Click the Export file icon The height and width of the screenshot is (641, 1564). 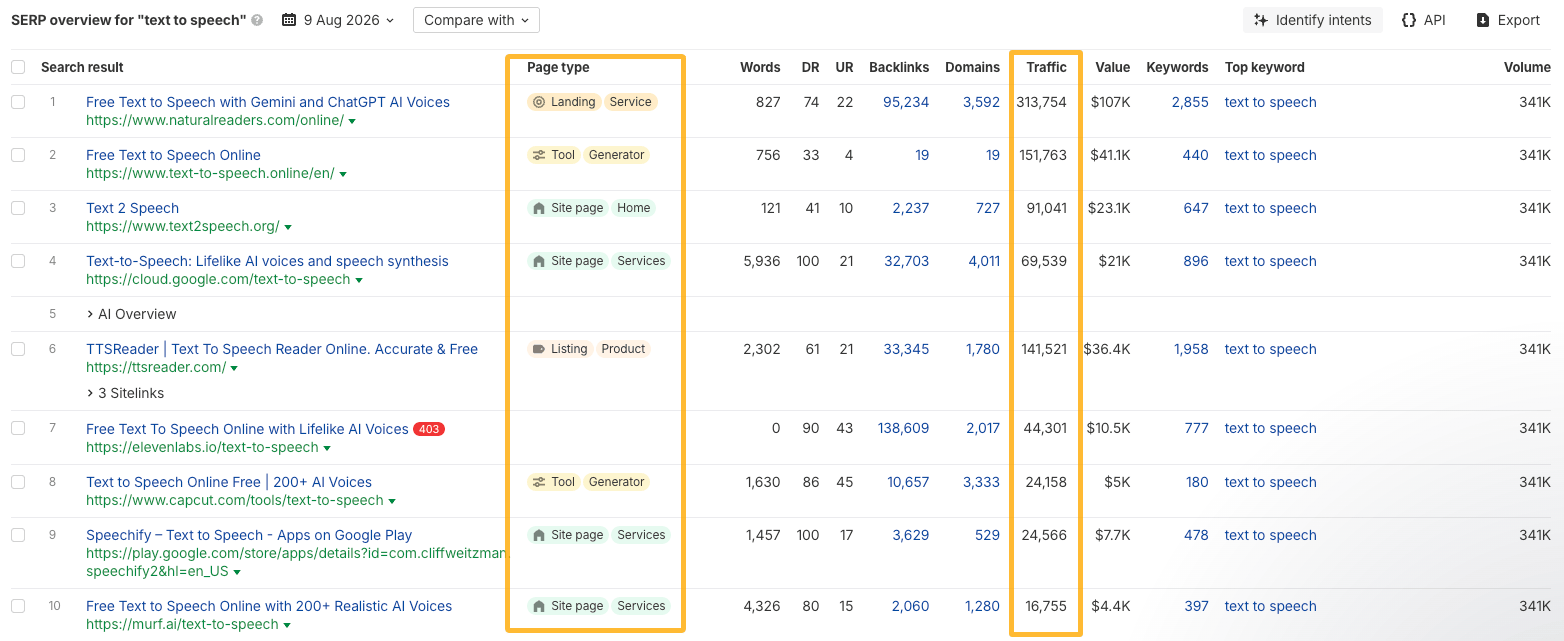pyautogui.click(x=1483, y=20)
